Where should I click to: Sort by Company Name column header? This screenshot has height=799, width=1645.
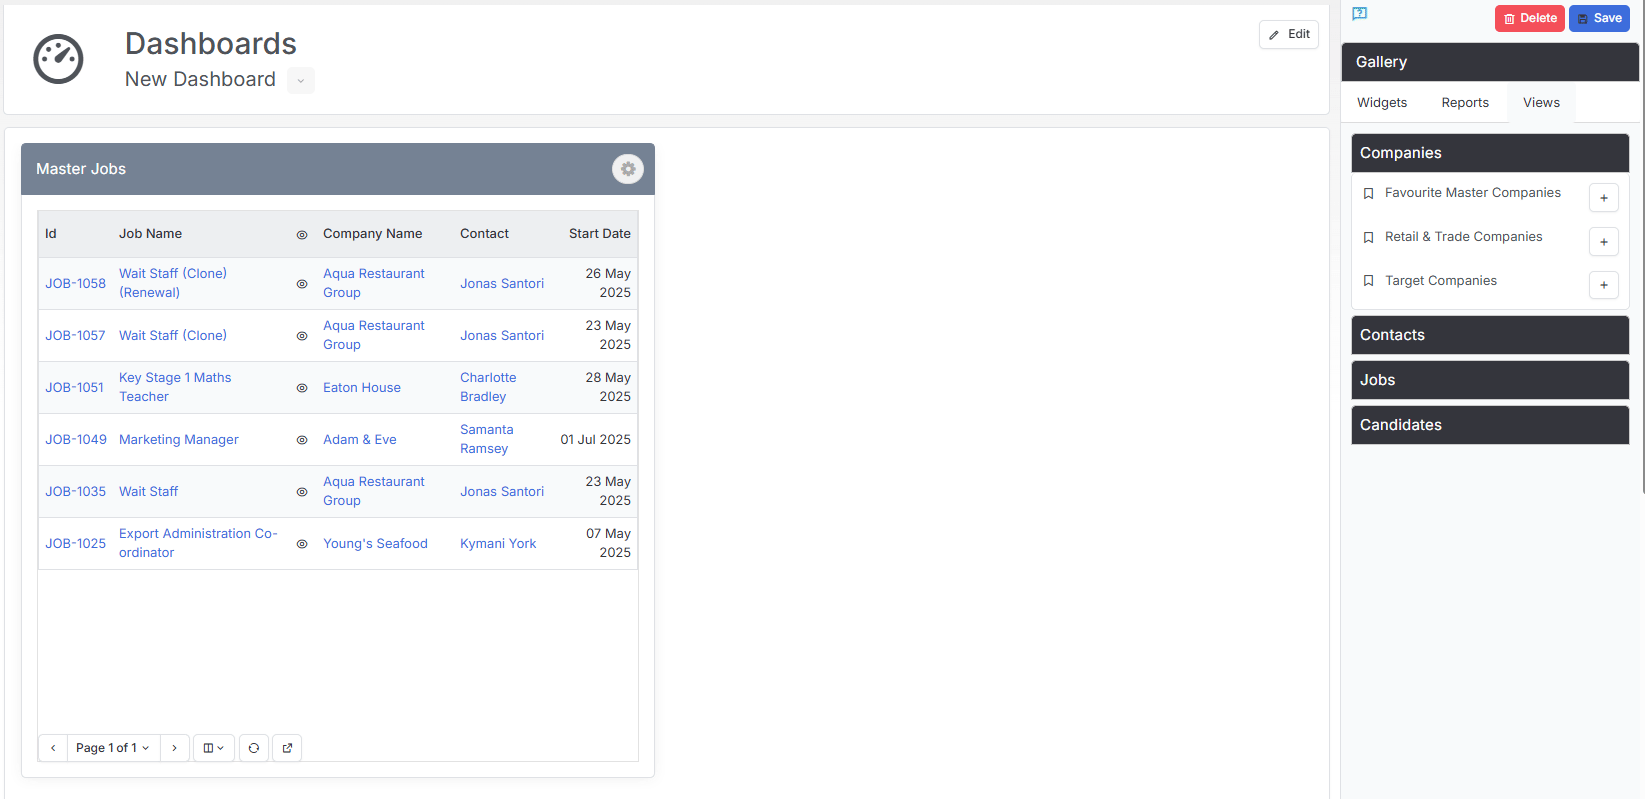[372, 234]
